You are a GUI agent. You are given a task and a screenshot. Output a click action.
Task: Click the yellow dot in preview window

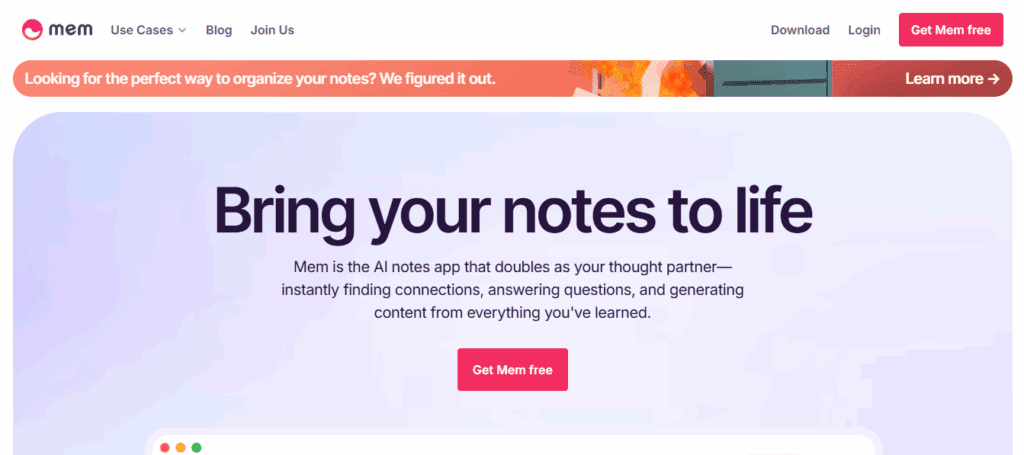tap(181, 448)
